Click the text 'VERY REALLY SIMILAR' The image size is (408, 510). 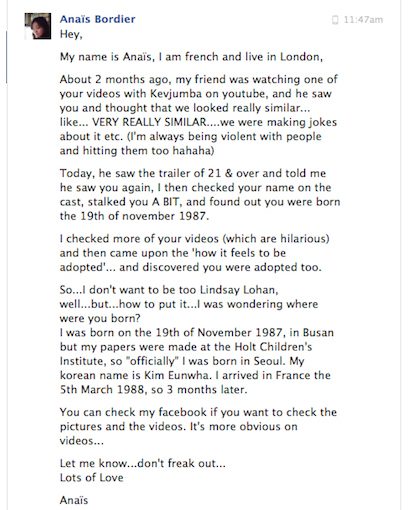click(x=150, y=122)
